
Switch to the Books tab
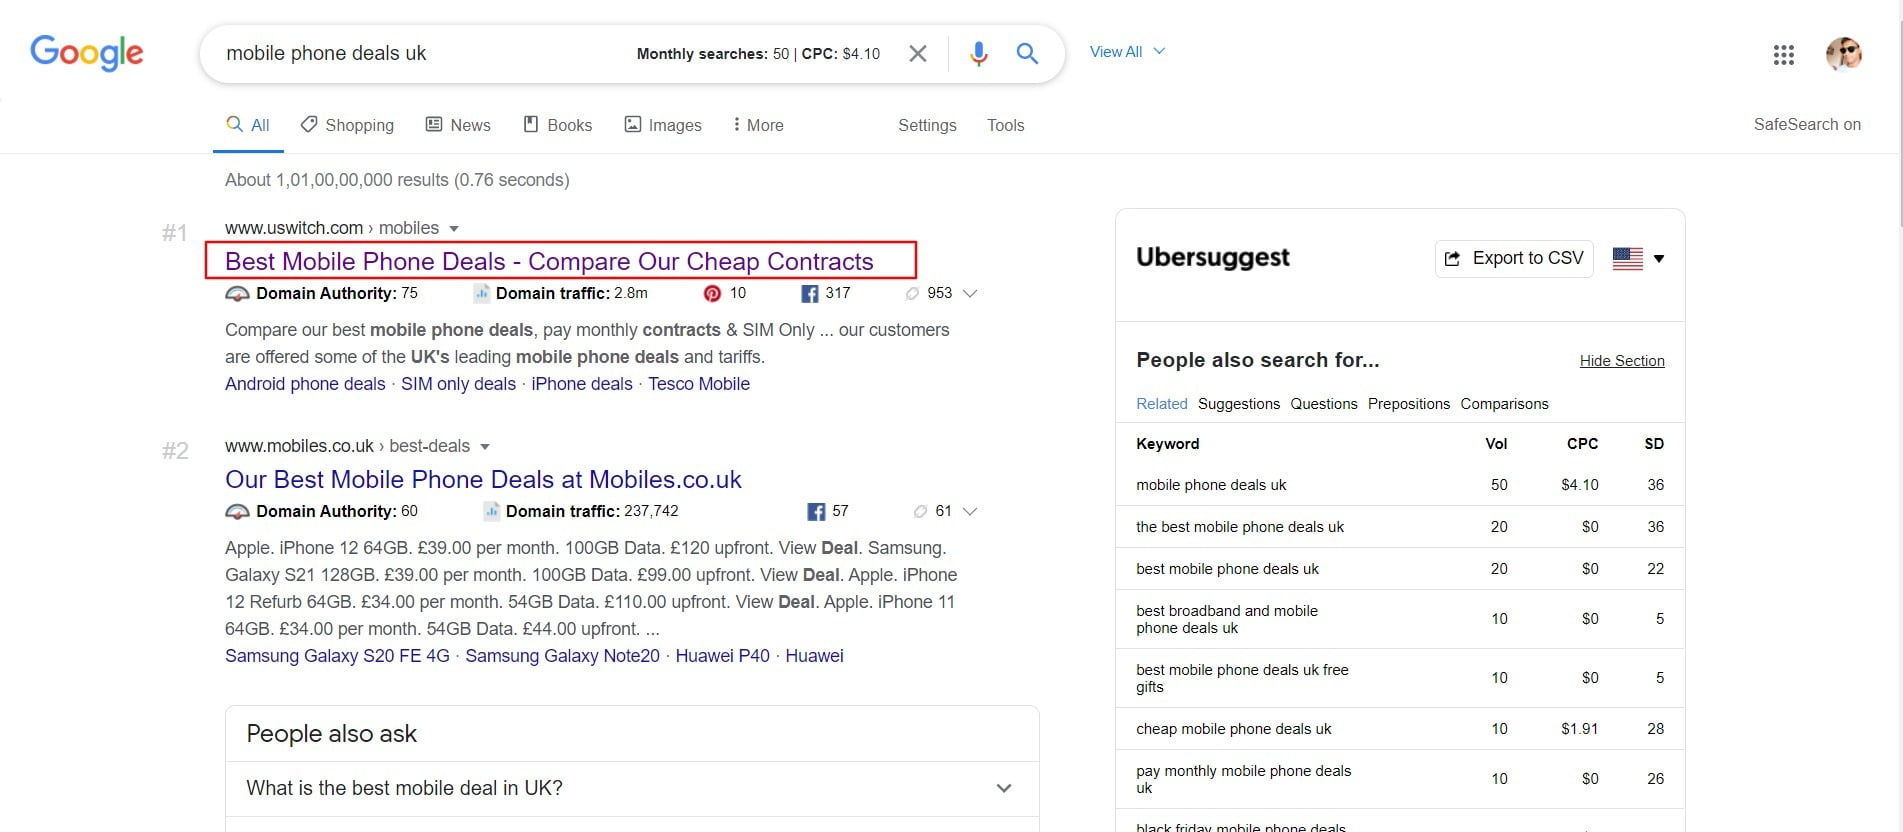point(558,125)
